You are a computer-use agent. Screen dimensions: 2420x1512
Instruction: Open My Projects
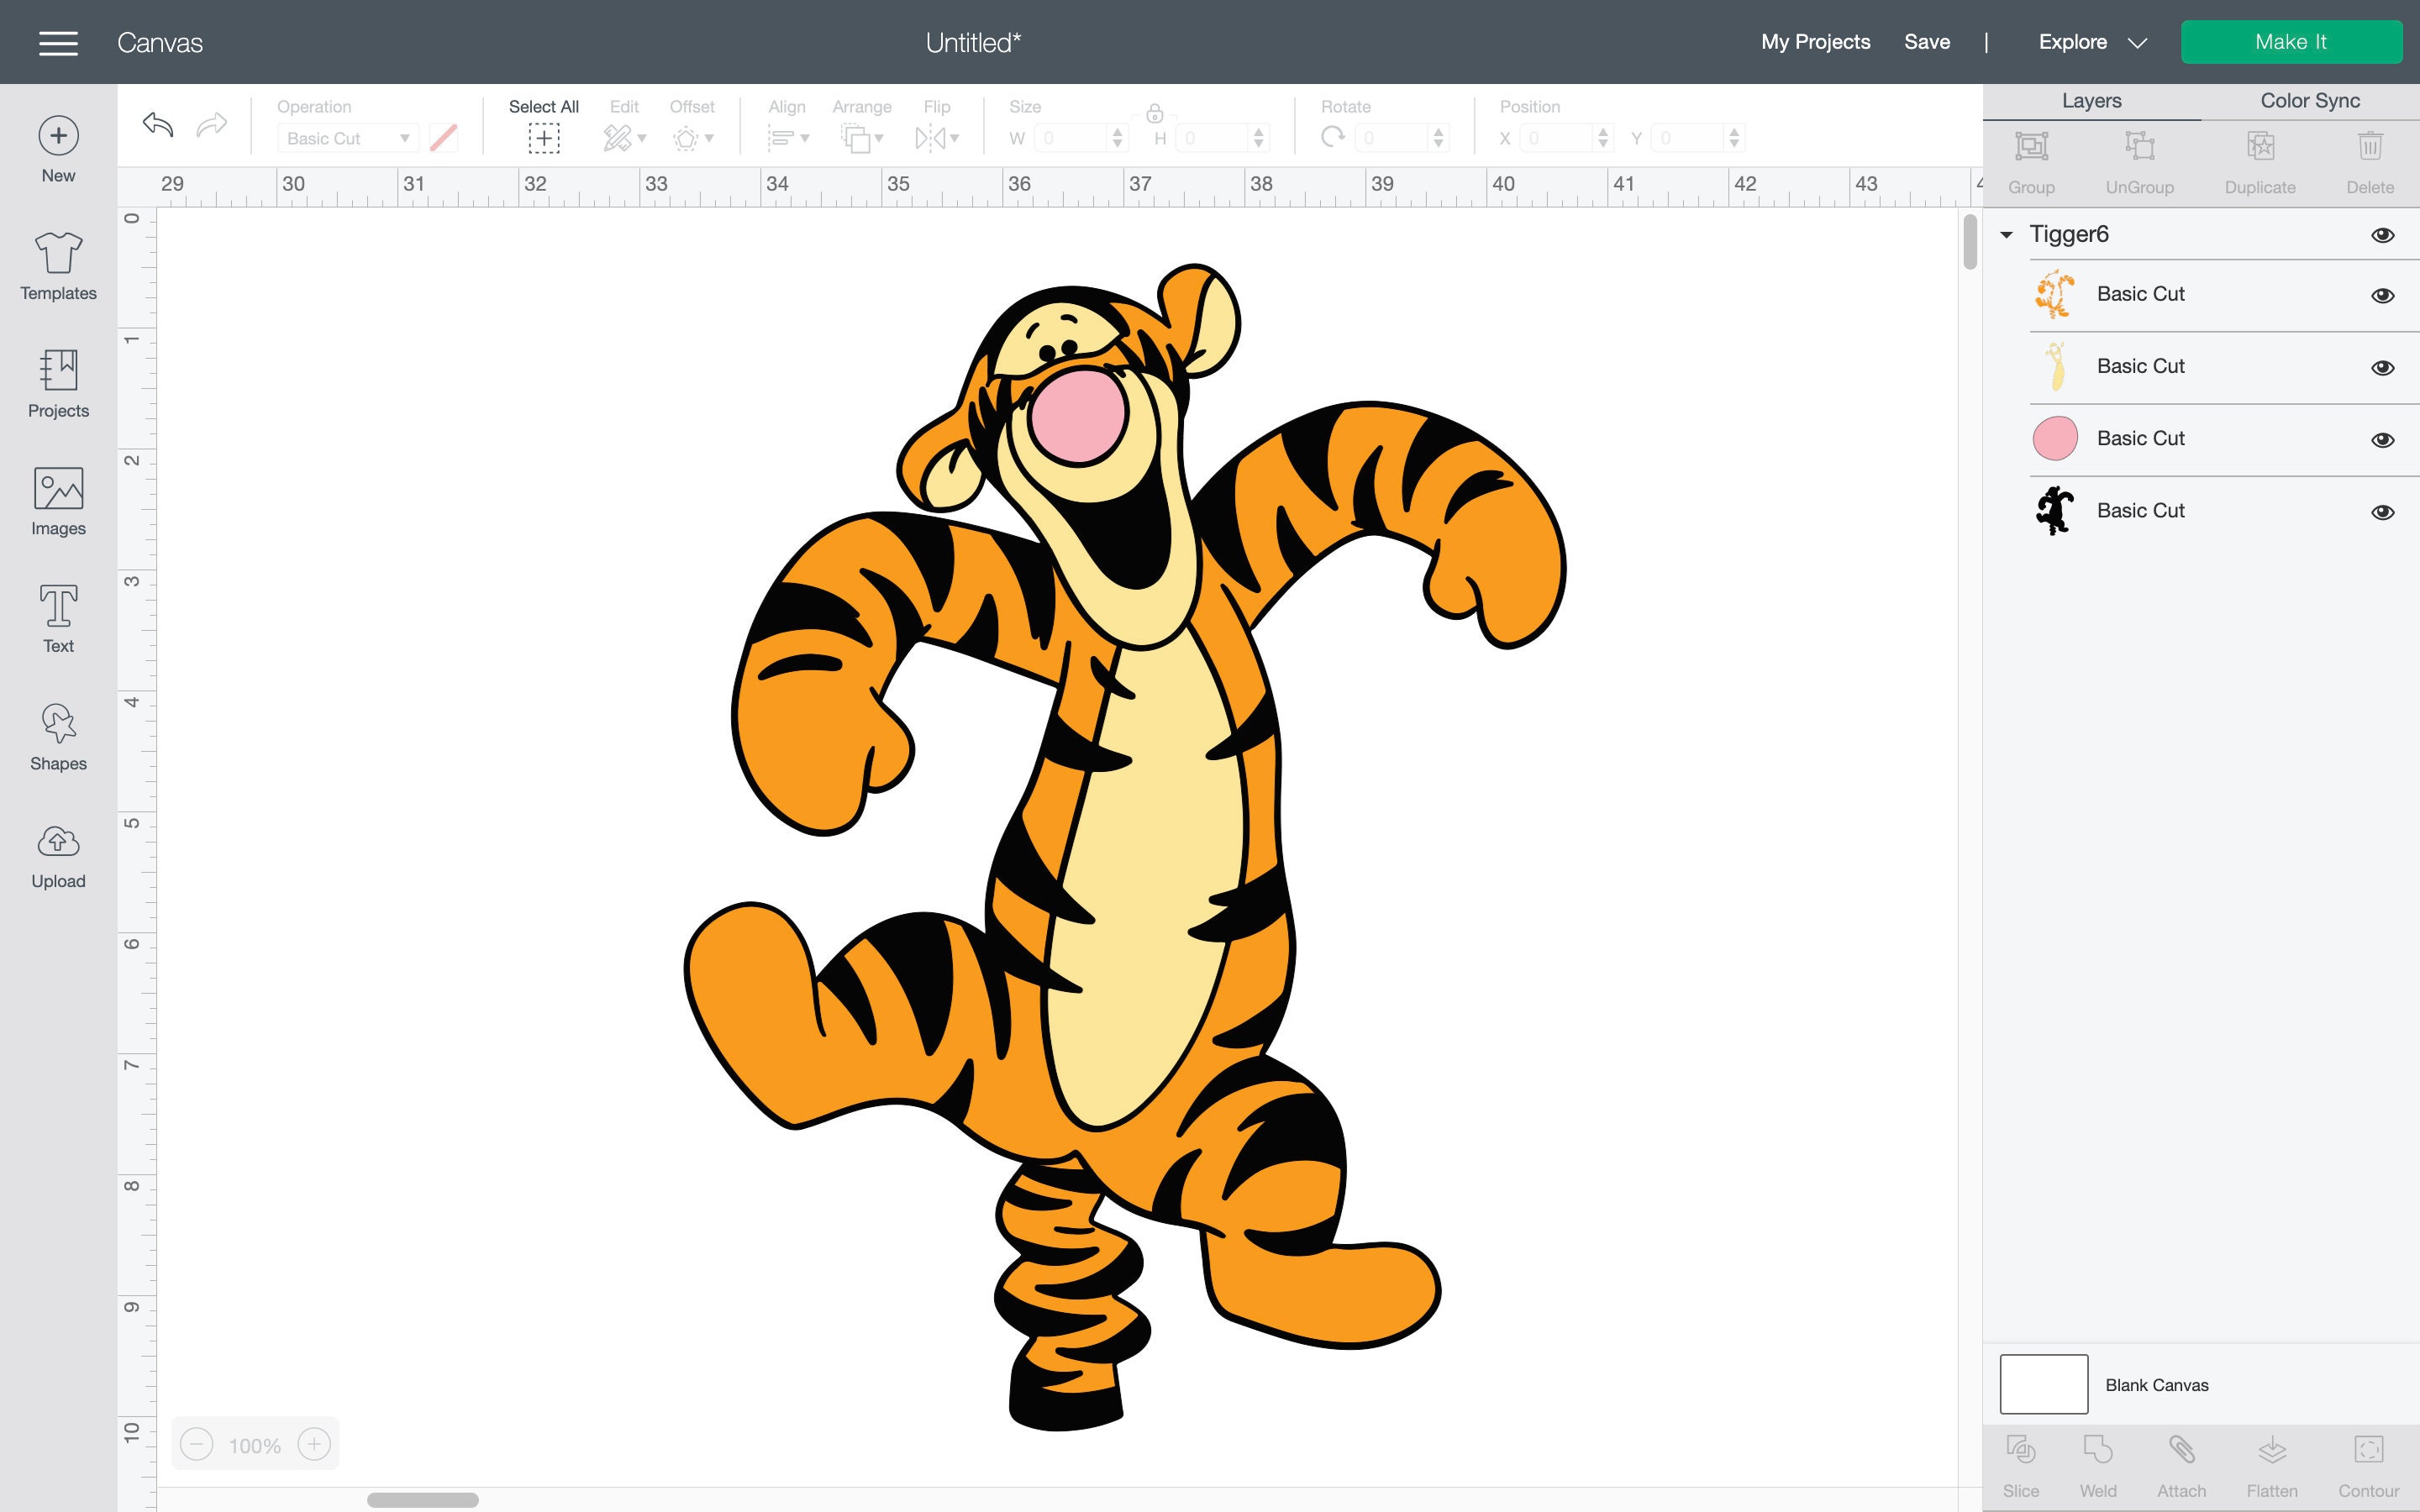click(x=1815, y=42)
